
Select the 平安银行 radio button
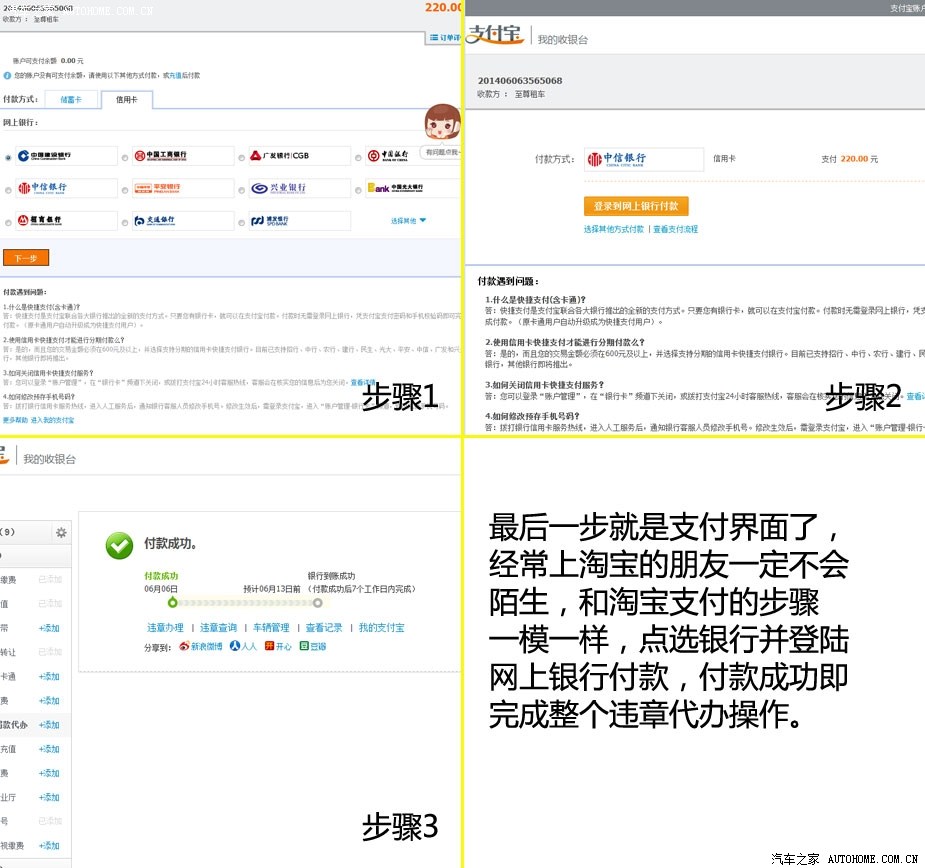pyautogui.click(x=125, y=191)
